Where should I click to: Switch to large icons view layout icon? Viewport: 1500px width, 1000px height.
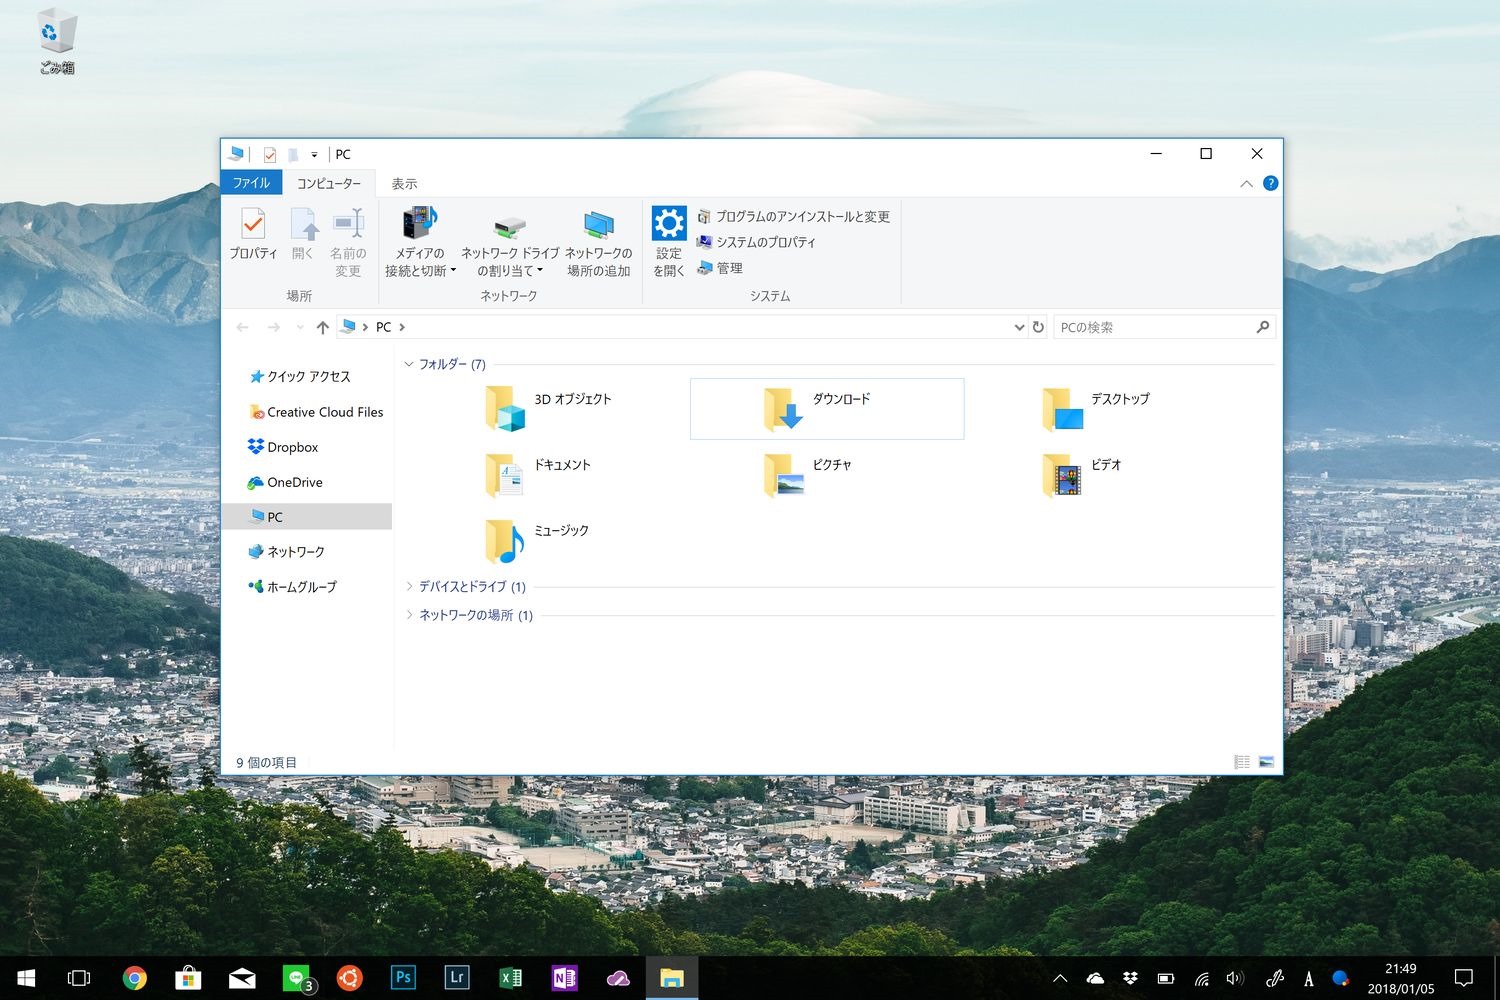1266,762
